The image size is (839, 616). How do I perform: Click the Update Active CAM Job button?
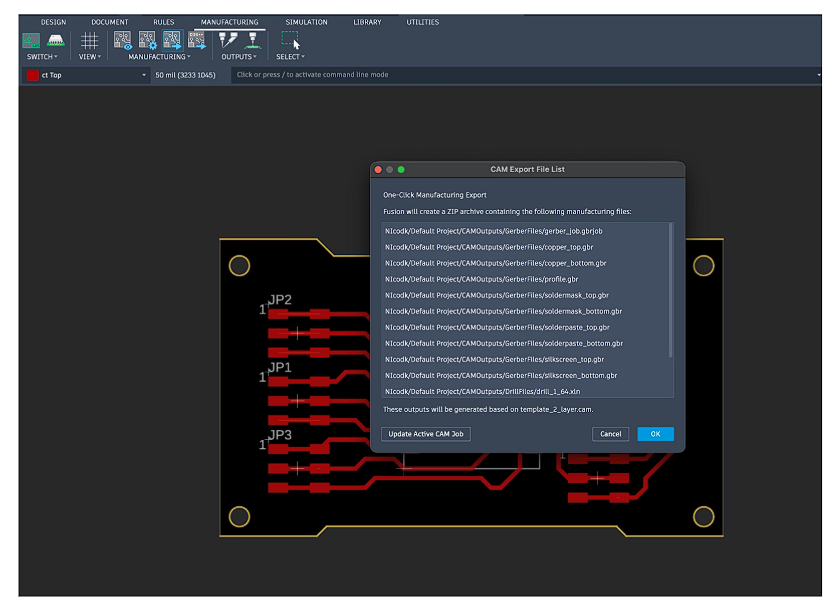[x=426, y=434]
